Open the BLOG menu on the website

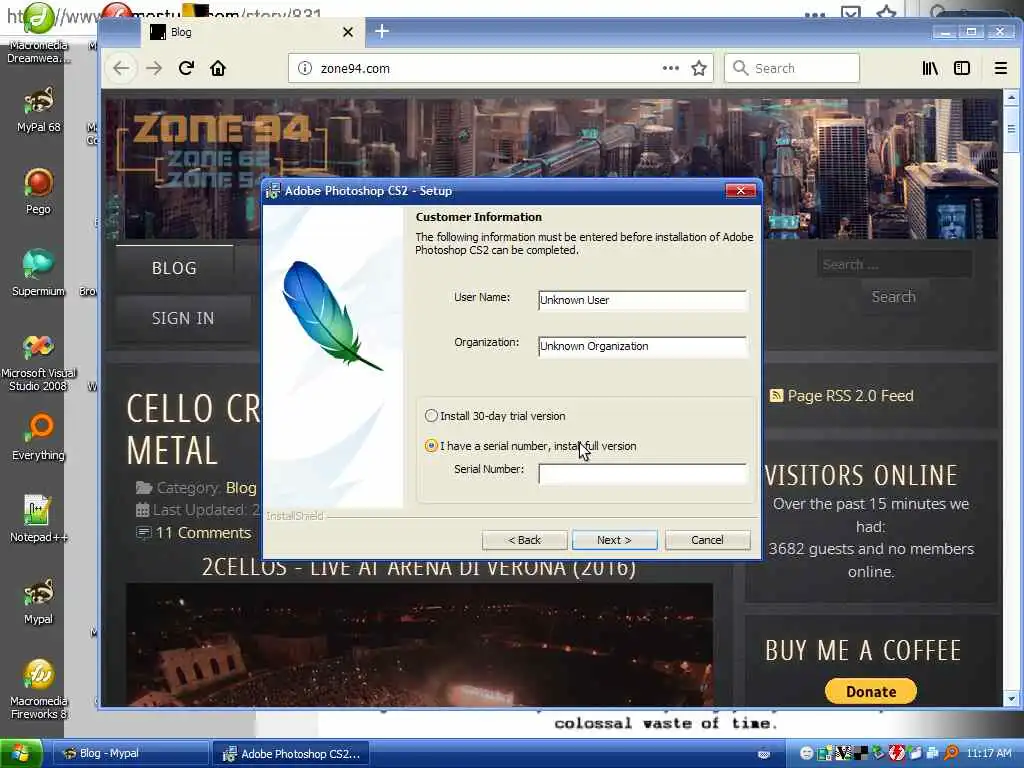174,268
